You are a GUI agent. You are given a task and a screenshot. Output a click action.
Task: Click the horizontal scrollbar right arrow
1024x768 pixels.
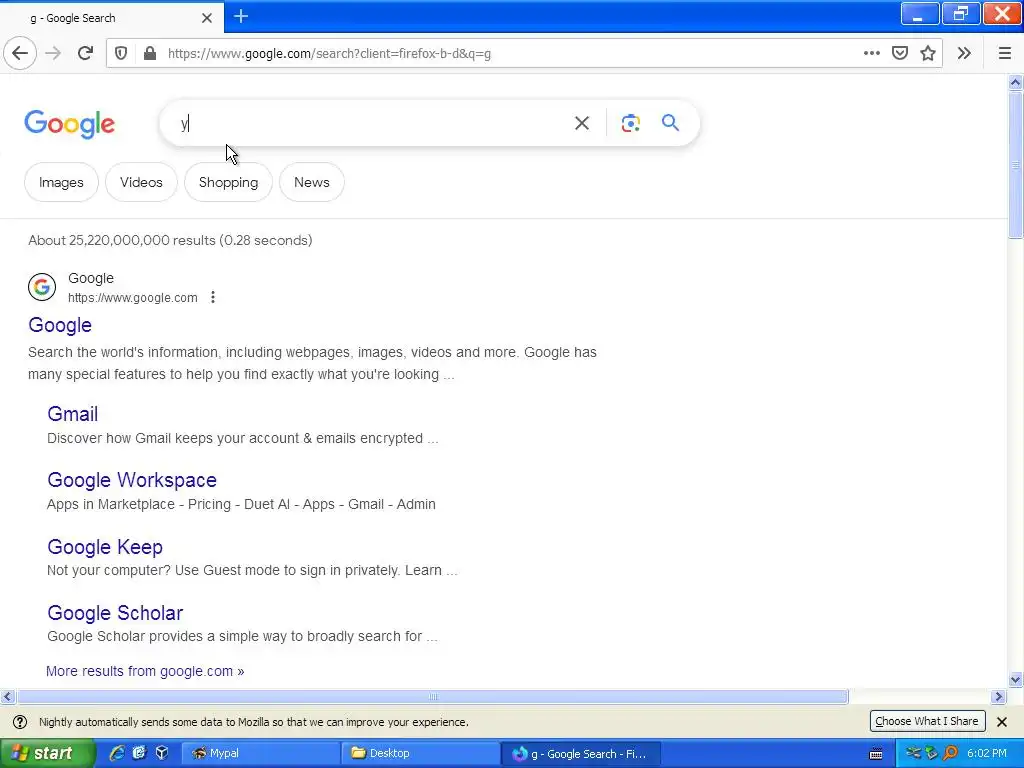998,697
